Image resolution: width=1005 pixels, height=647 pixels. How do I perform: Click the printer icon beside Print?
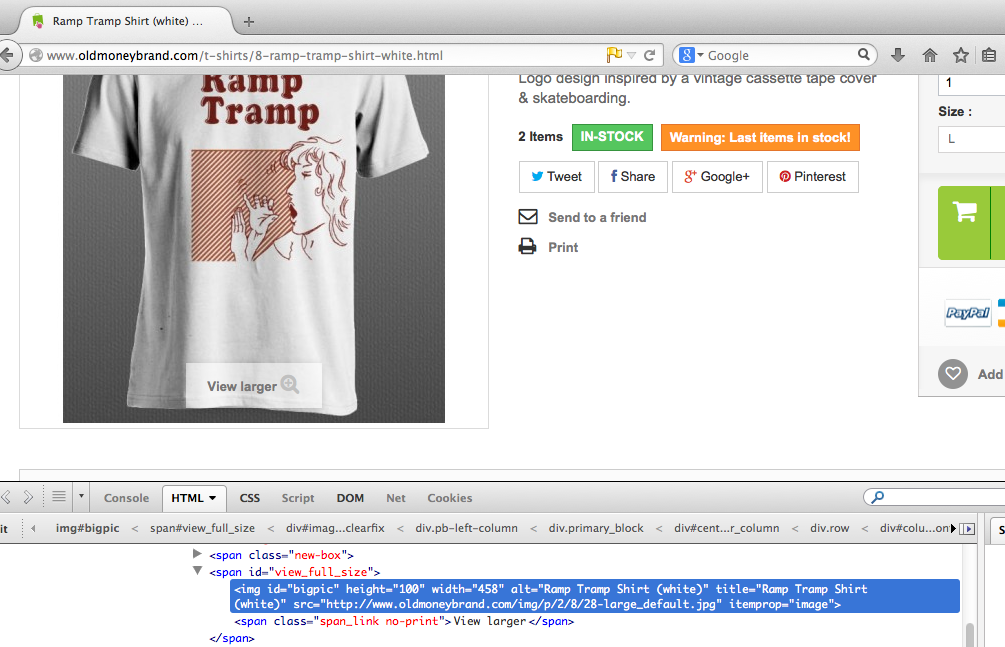(527, 246)
